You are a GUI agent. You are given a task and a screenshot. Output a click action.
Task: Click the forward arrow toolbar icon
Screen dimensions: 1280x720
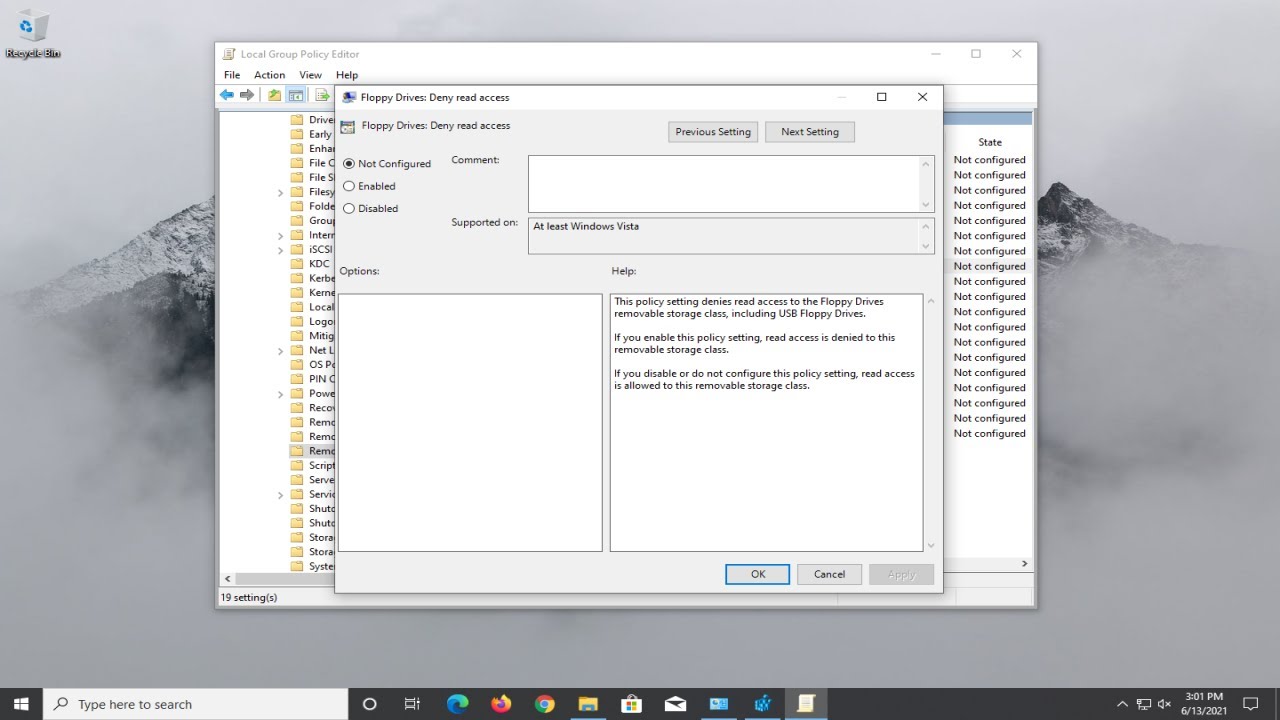[x=247, y=95]
